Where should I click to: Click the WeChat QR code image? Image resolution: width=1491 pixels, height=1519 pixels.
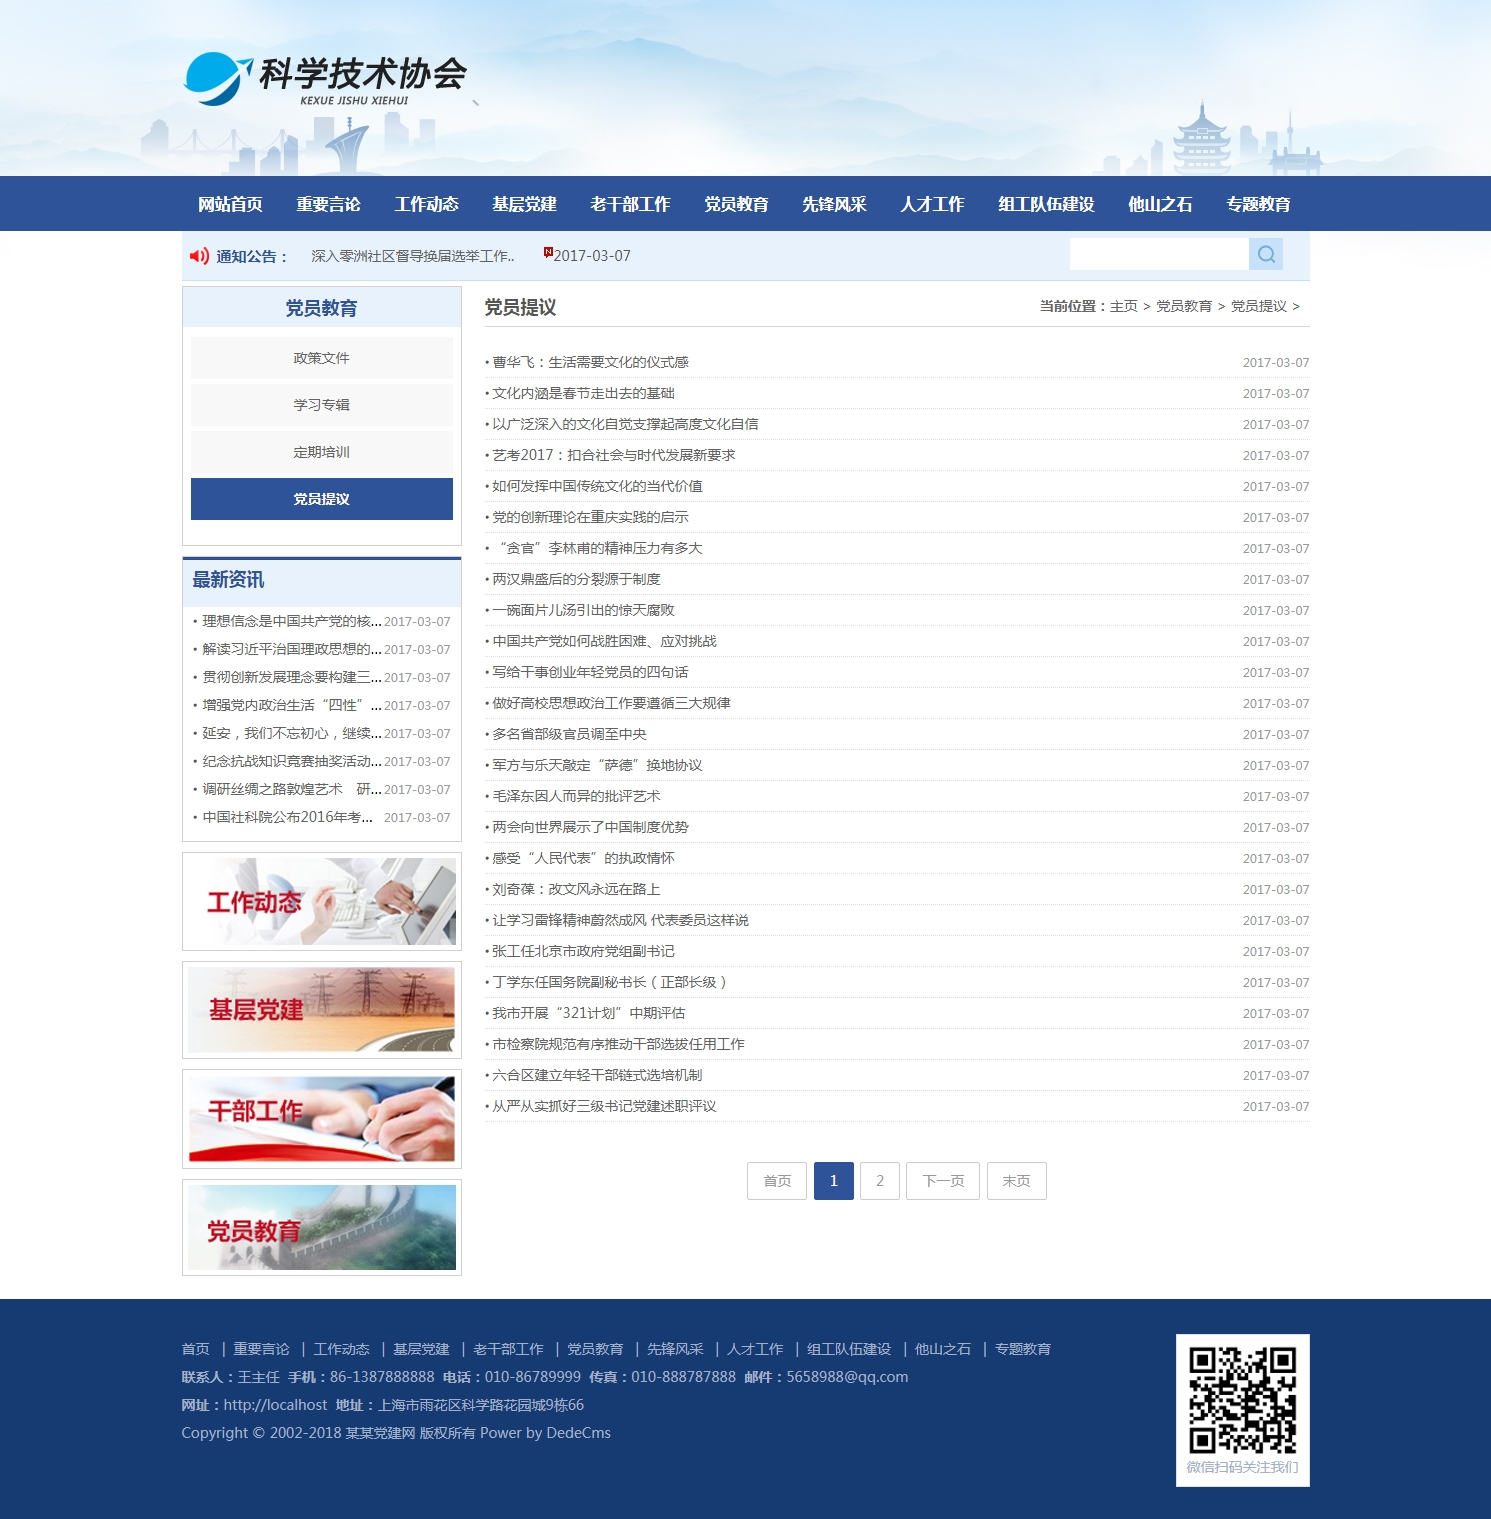1242,1399
